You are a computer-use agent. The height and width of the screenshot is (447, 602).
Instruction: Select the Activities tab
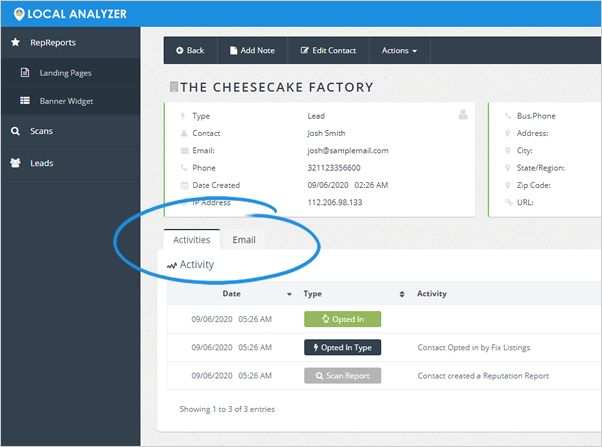pyautogui.click(x=192, y=240)
